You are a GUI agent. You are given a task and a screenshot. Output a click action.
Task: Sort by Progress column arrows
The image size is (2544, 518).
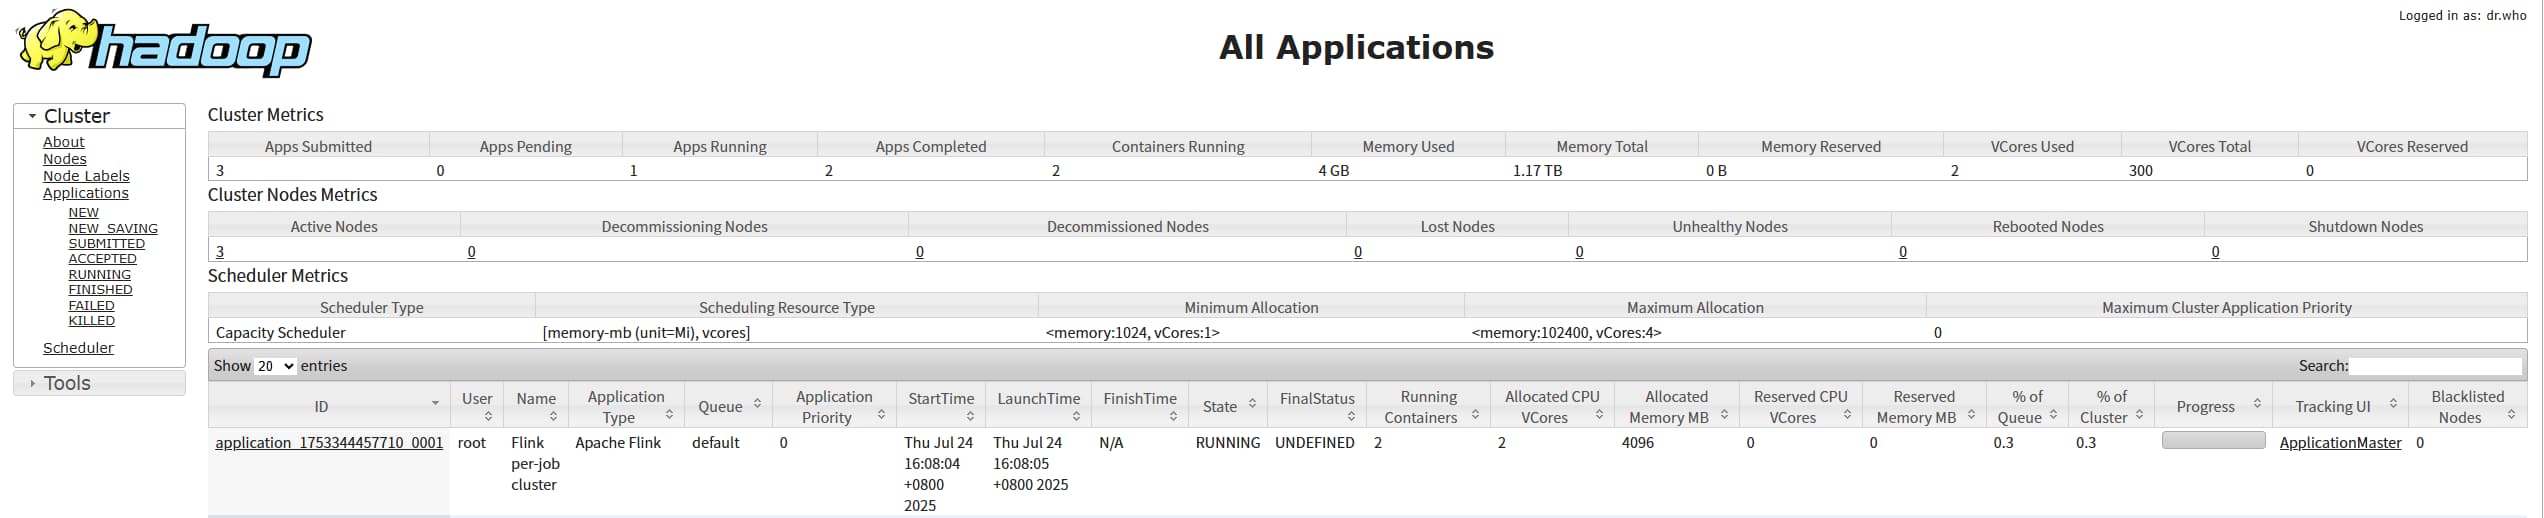[x=2257, y=404]
